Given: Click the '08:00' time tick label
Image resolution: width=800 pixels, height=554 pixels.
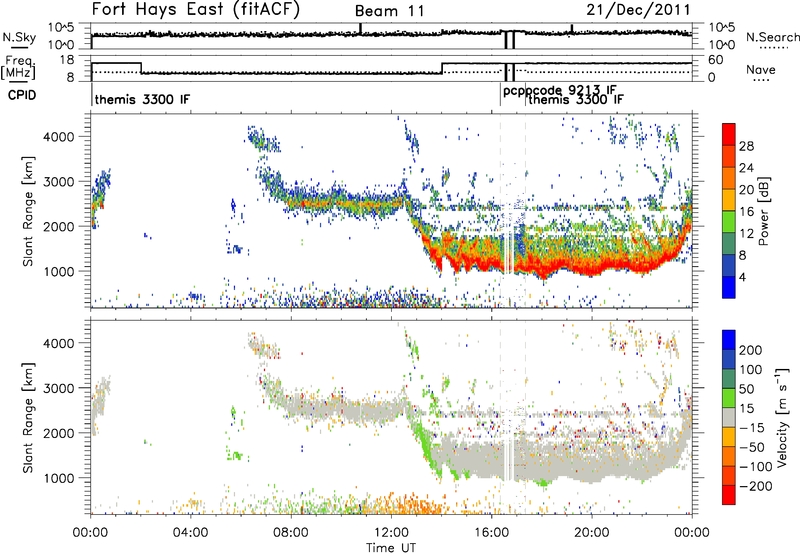Looking at the screenshot, I should point(291,533).
